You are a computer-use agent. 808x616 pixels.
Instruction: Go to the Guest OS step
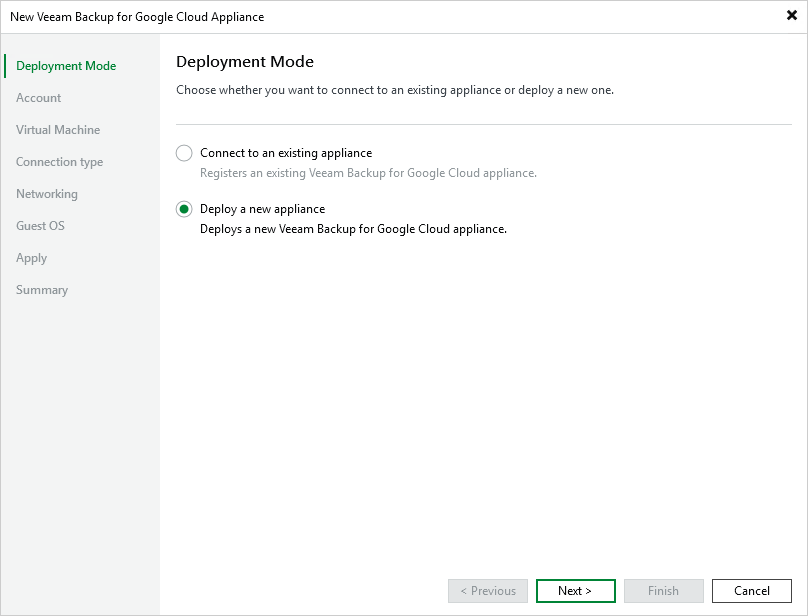pos(40,226)
